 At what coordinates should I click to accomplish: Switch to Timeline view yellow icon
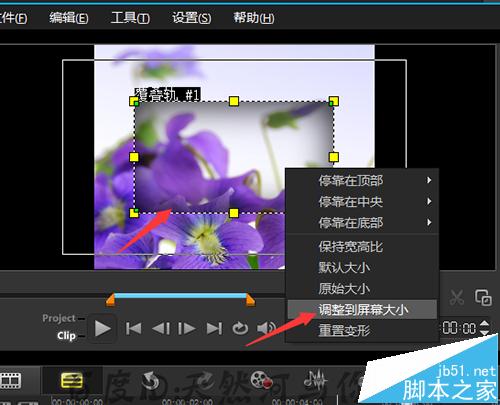[72, 380]
